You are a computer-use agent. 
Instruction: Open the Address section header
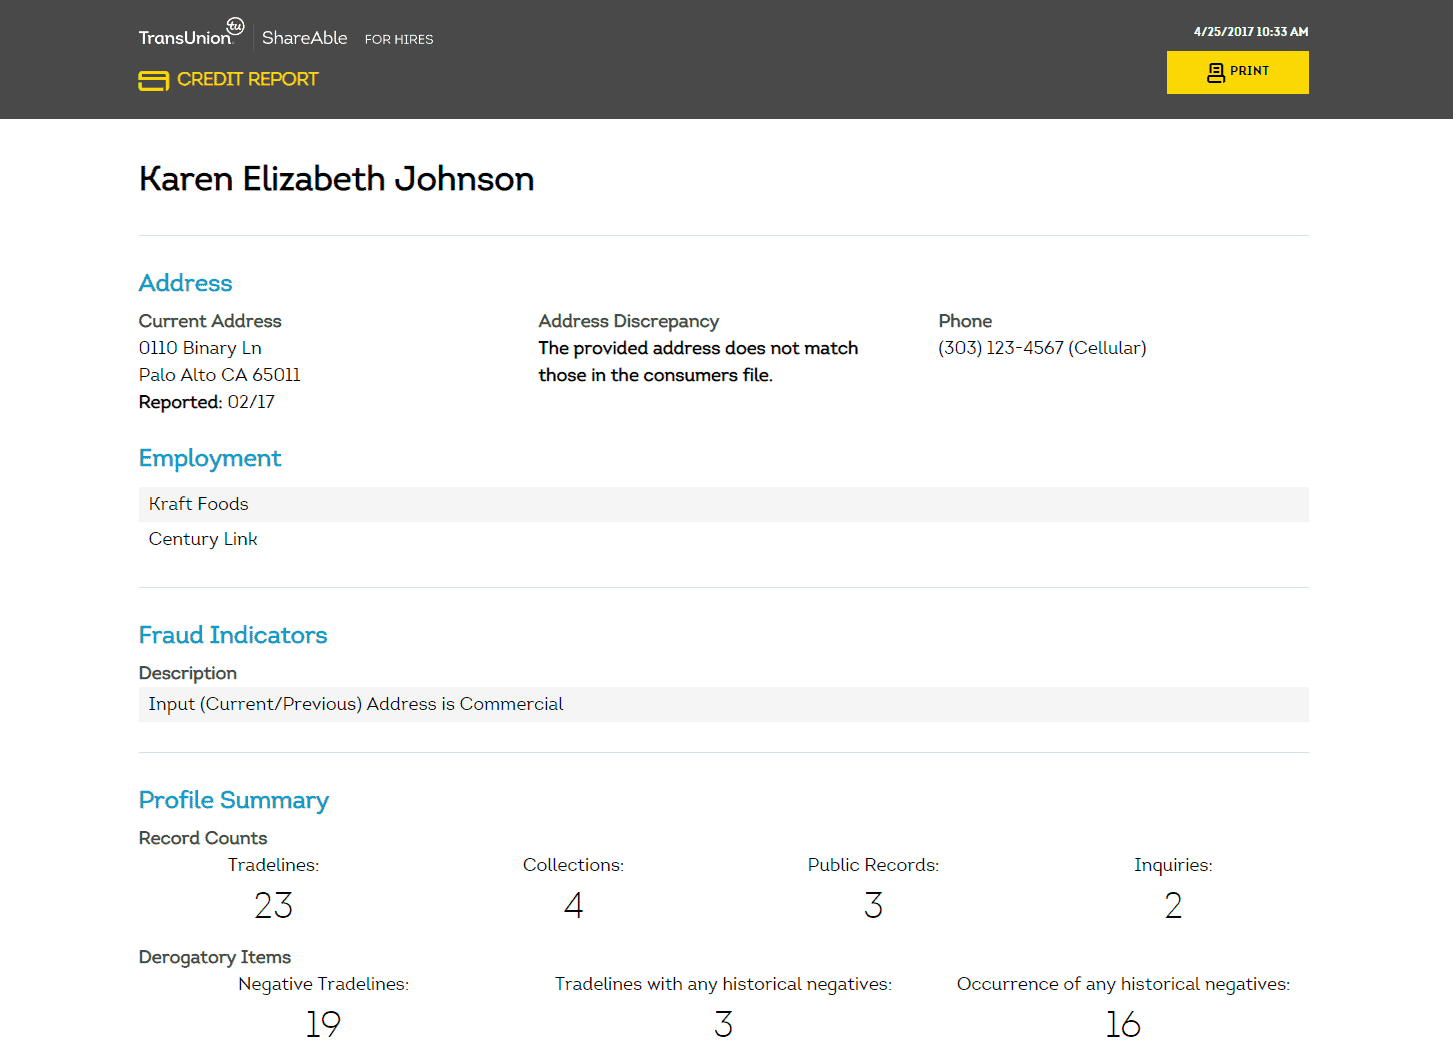(185, 283)
